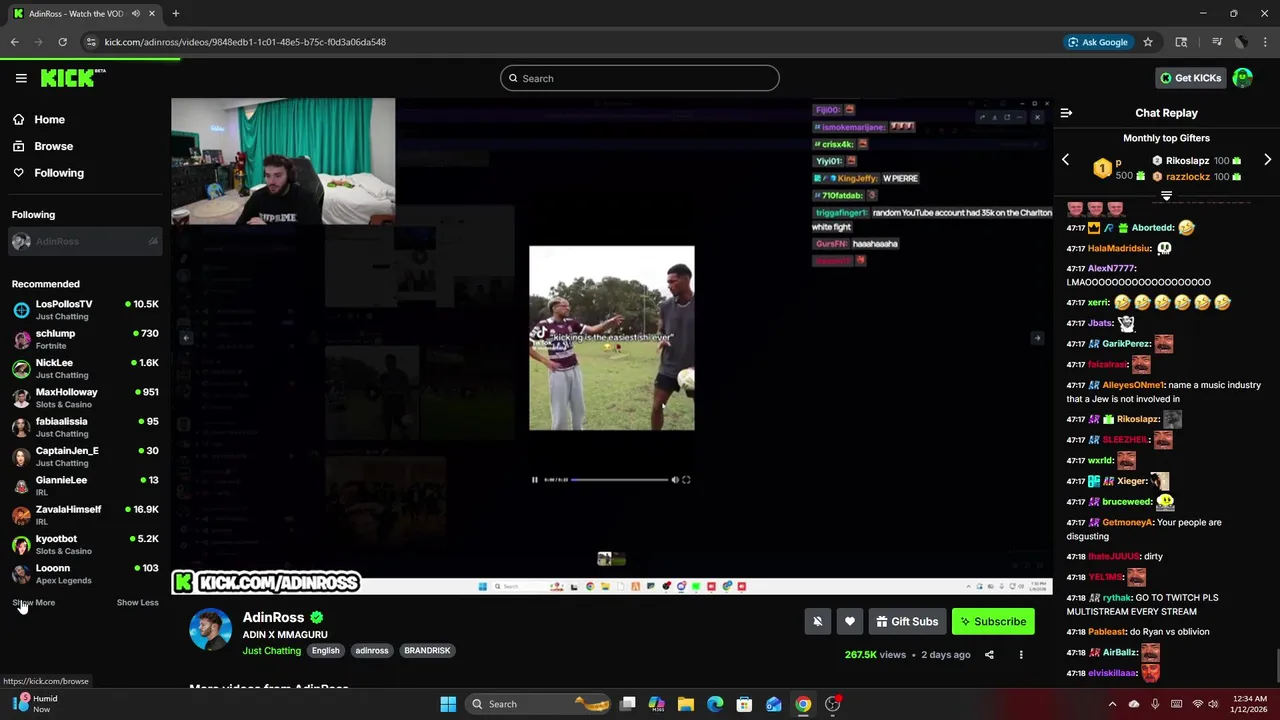The image size is (1280, 720).
Task: Click AdinRoss channel avatar below video
Action: (x=210, y=629)
